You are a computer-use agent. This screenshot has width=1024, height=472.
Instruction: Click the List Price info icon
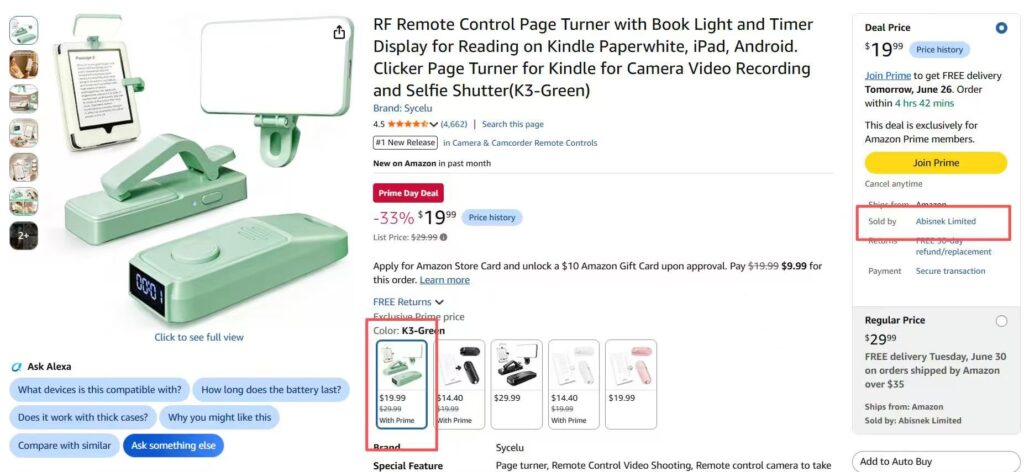click(x=444, y=238)
